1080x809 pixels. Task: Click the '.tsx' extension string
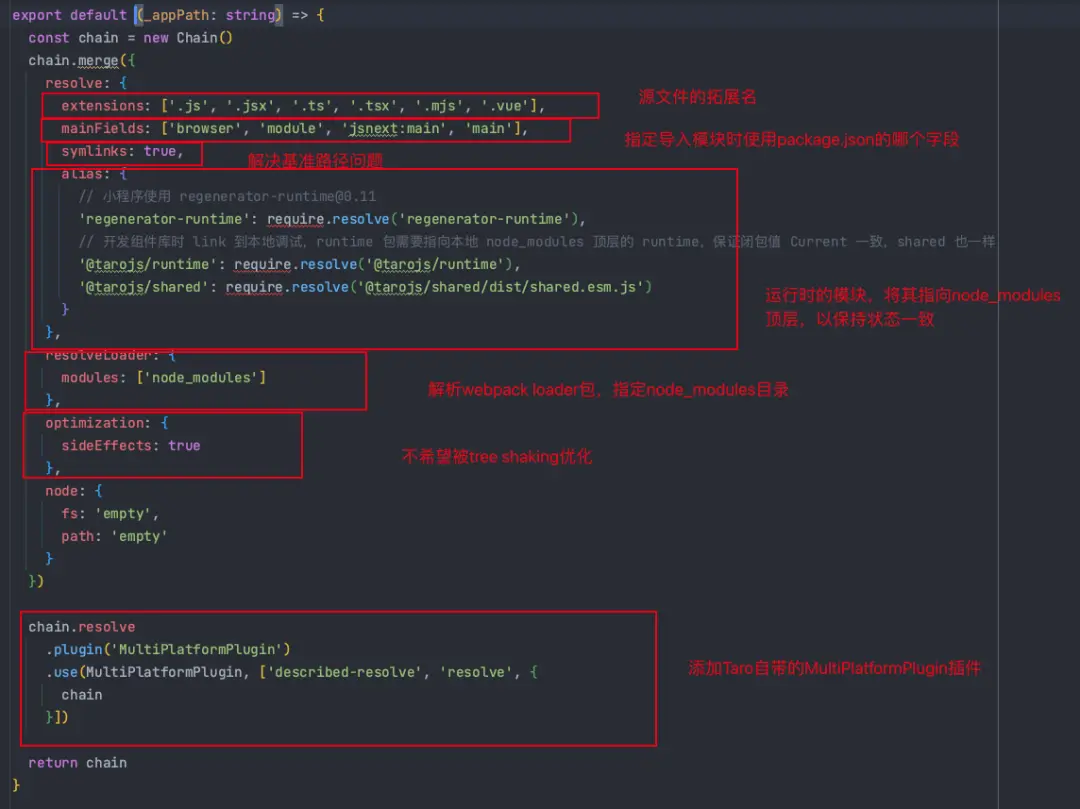point(374,106)
